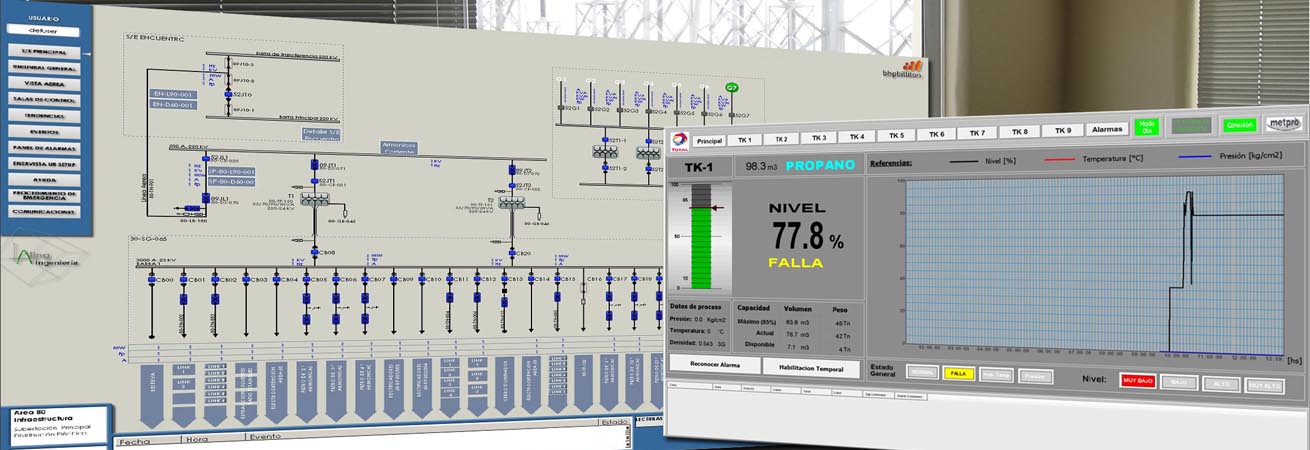Click the user name field
This screenshot has width=1310, height=450.
pos(45,31)
